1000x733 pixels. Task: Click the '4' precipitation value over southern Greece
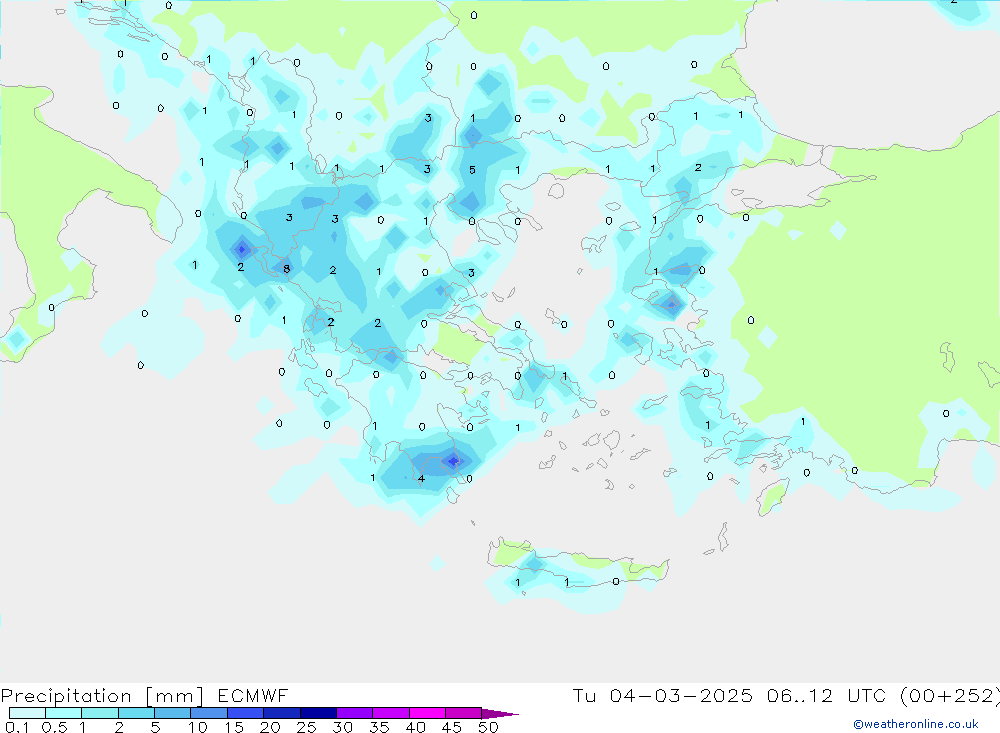coord(421,478)
